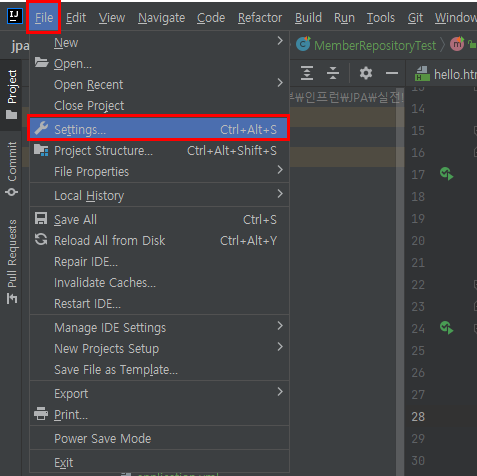The image size is (477, 476).
Task: Click the Expand All toolbar icon
Action: 307,73
